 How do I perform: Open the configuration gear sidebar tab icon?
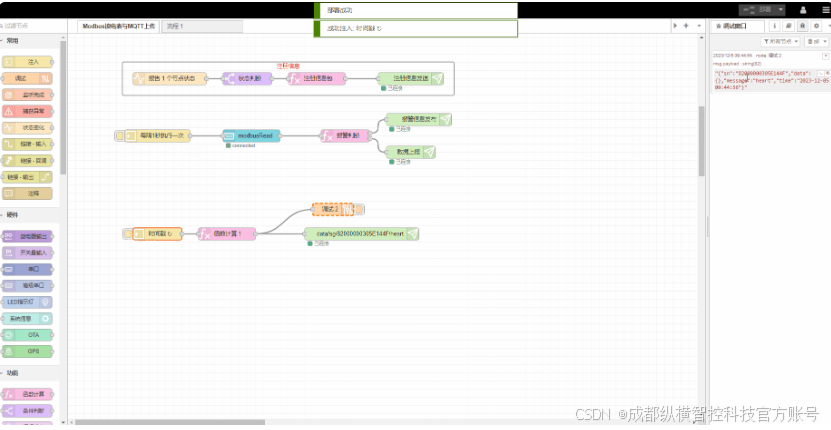(x=817, y=25)
